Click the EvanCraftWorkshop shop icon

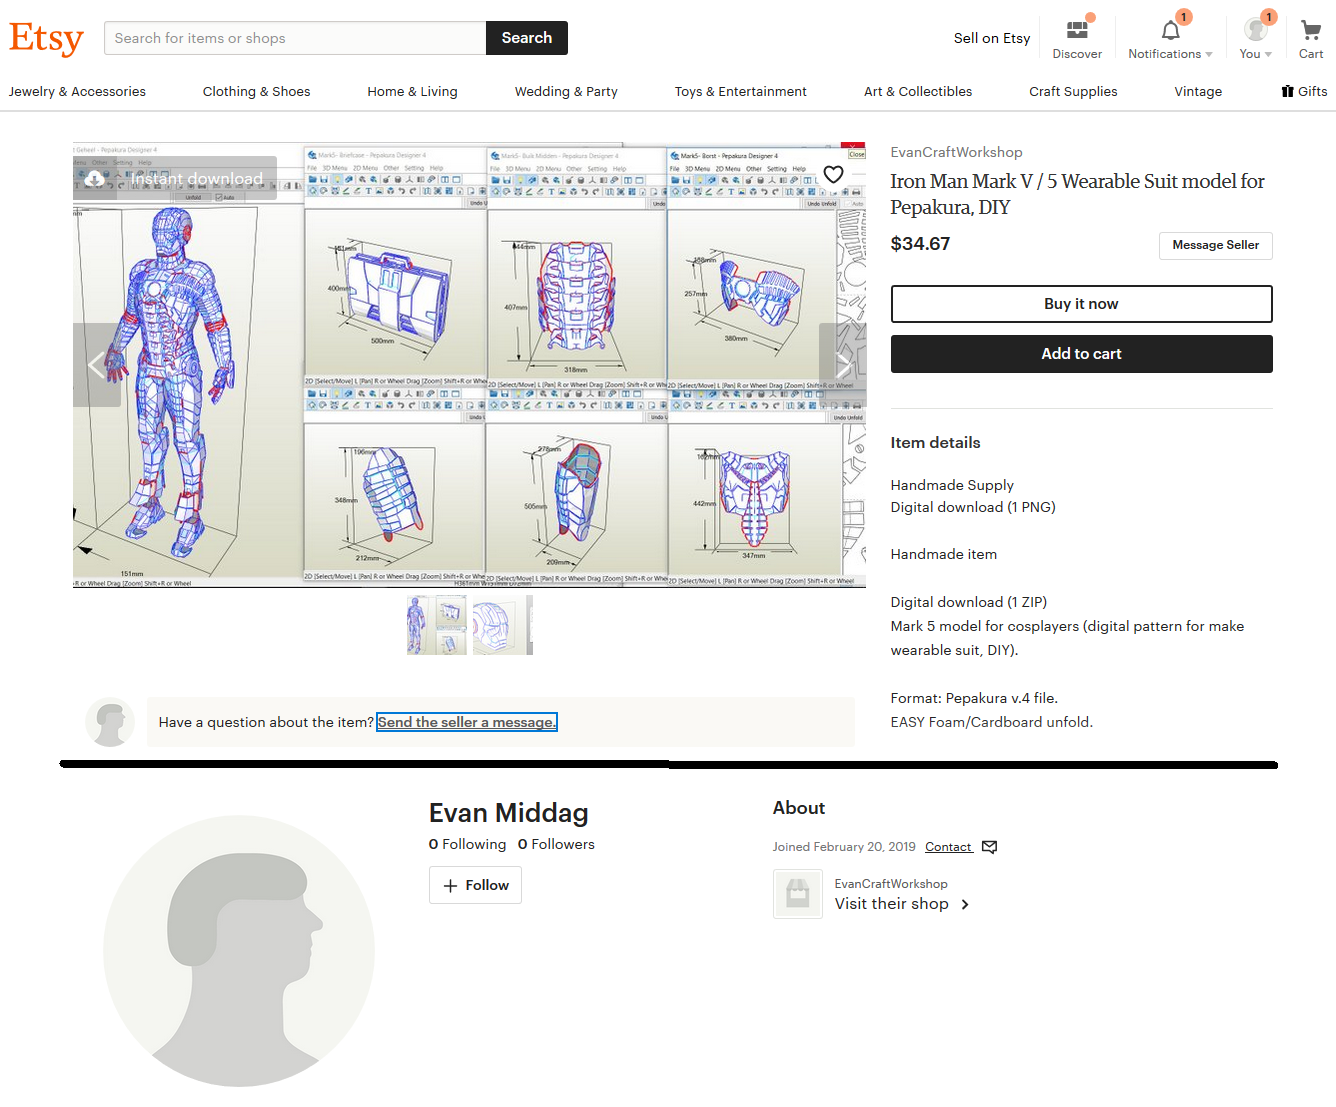[x=798, y=894]
